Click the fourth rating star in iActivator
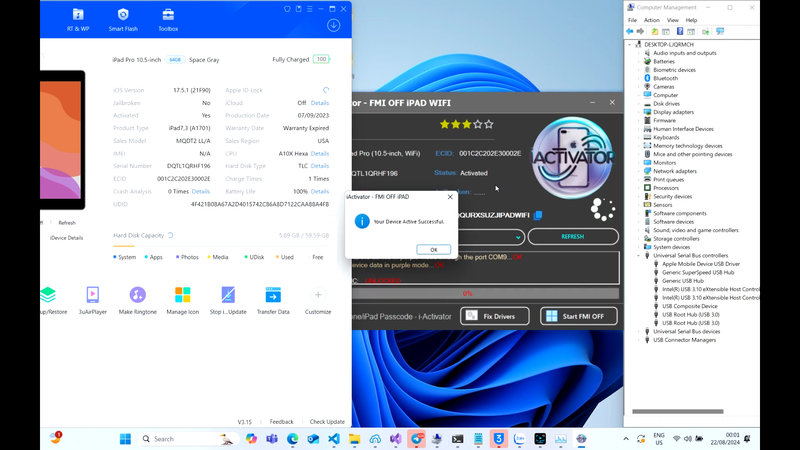Image resolution: width=800 pixels, height=450 pixels. (x=478, y=124)
